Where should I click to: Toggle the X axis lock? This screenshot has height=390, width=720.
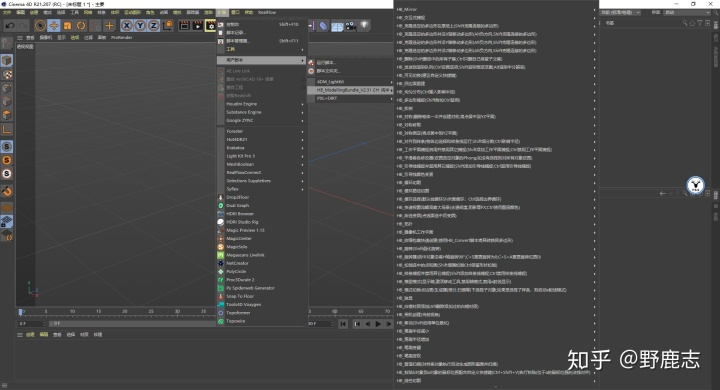tap(127, 26)
